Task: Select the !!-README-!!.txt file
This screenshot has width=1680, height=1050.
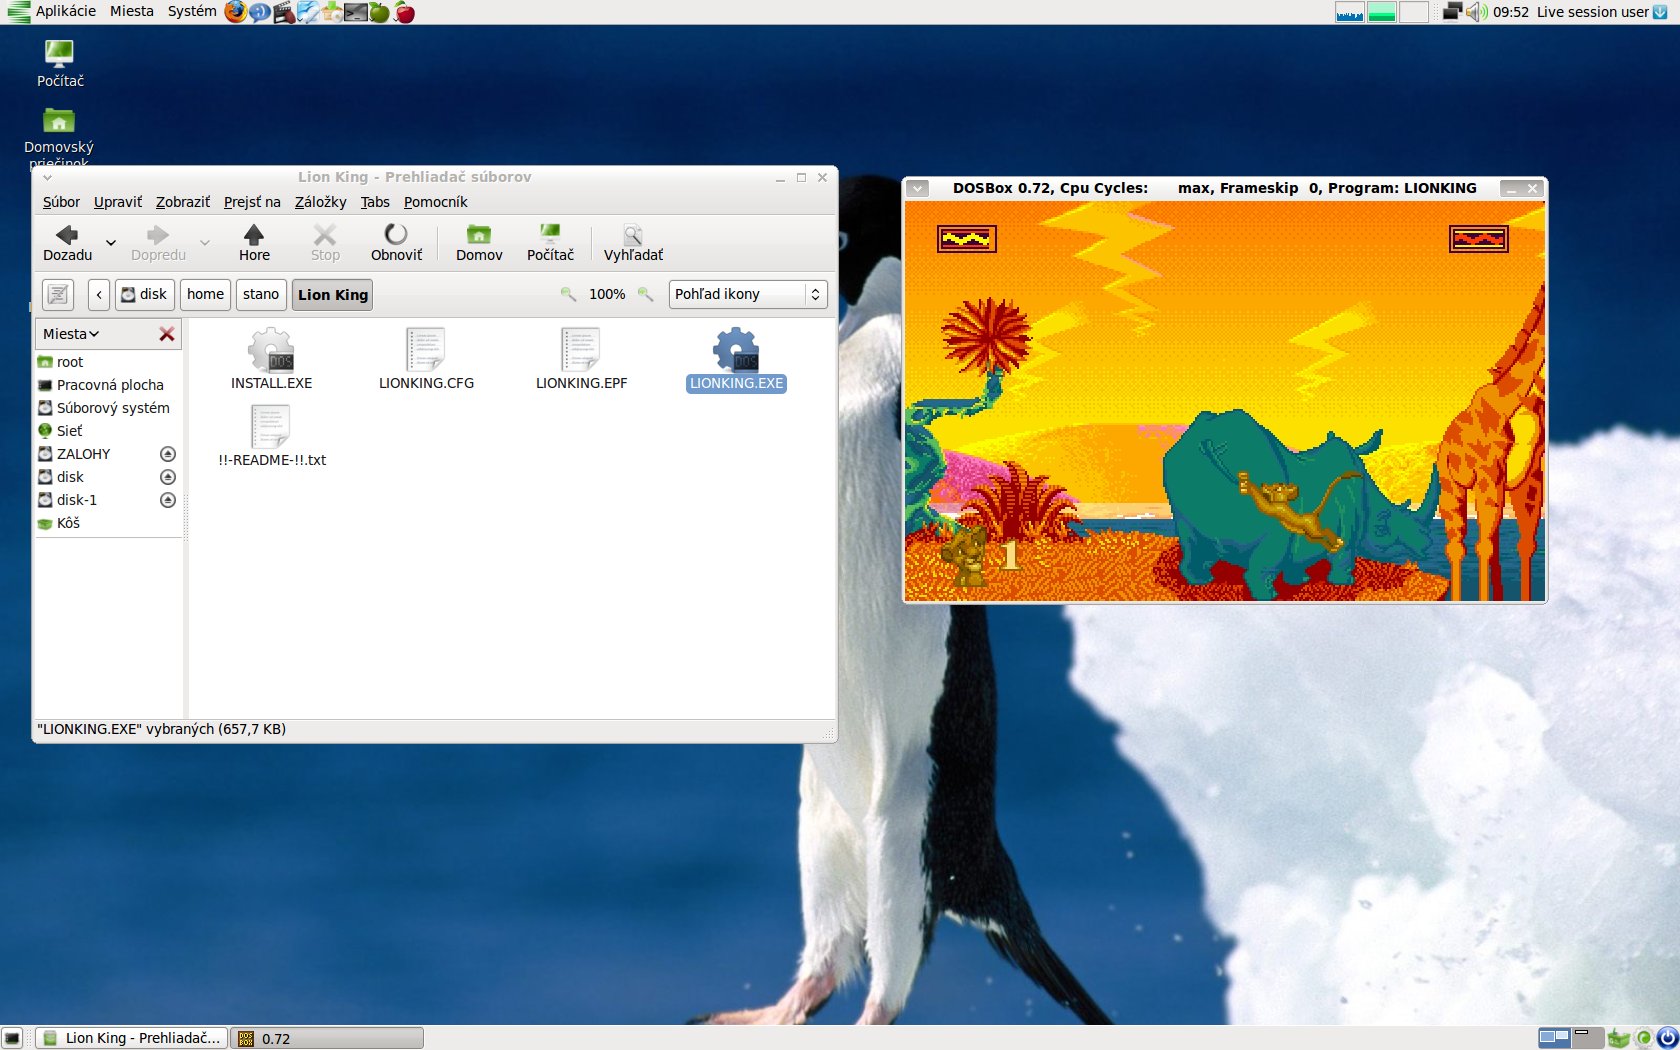Action: 272,437
